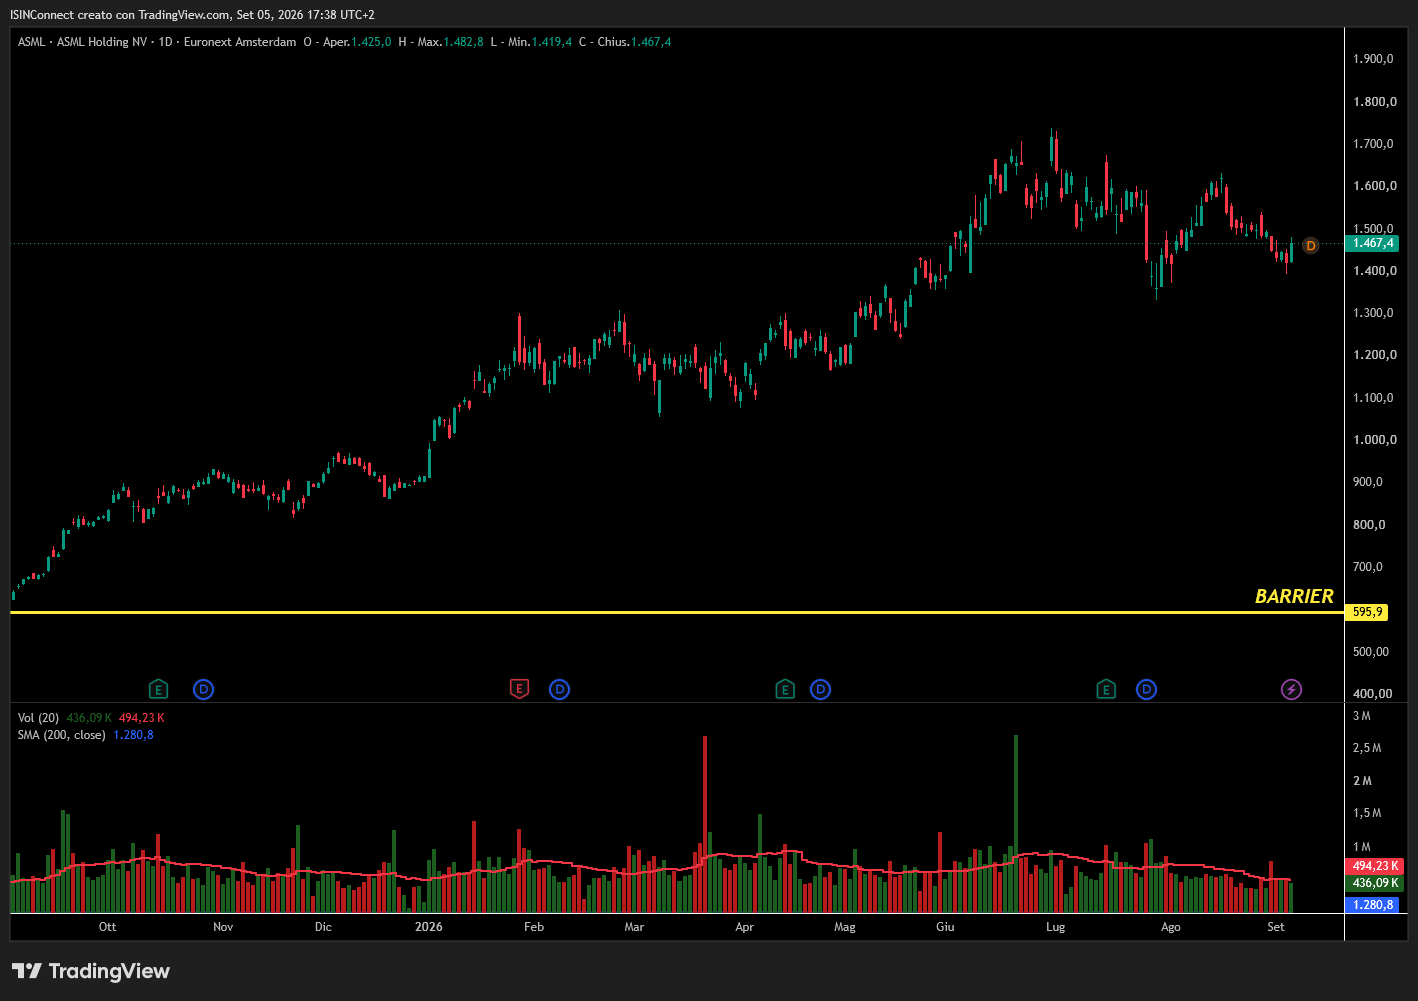Select the ASML Holding NV symbol title
Screen dimensions: 1418x1001
pyautogui.click(x=102, y=42)
